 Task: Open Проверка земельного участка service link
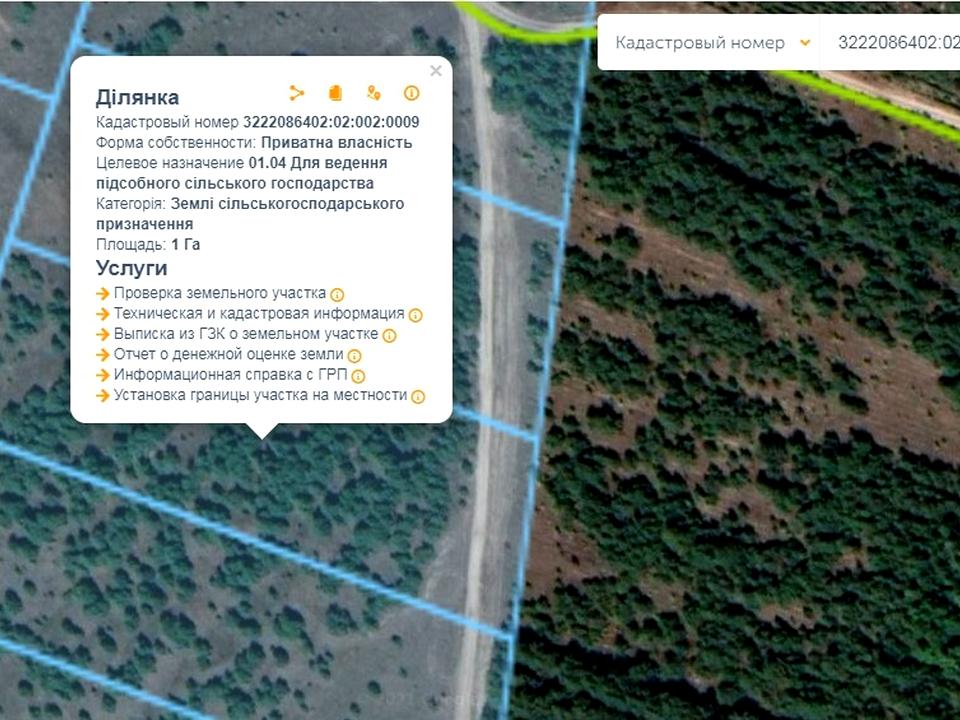click(x=219, y=293)
